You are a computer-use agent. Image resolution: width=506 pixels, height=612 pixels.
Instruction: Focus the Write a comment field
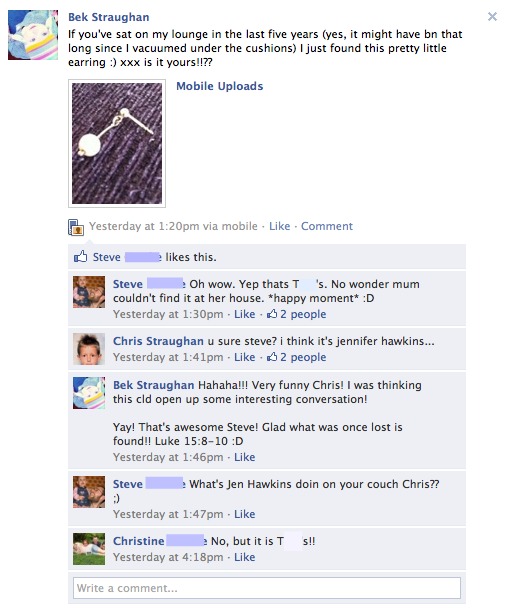click(x=267, y=588)
